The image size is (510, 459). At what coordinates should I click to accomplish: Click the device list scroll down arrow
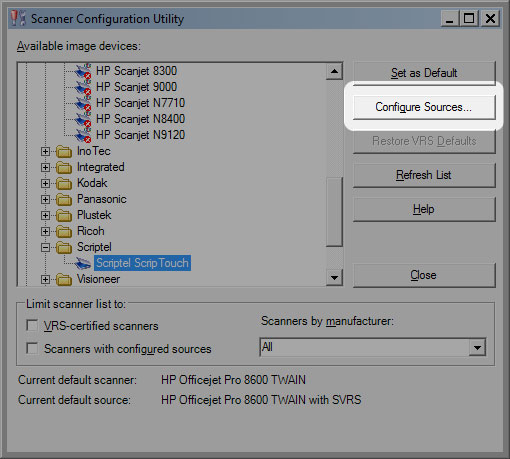pos(334,277)
